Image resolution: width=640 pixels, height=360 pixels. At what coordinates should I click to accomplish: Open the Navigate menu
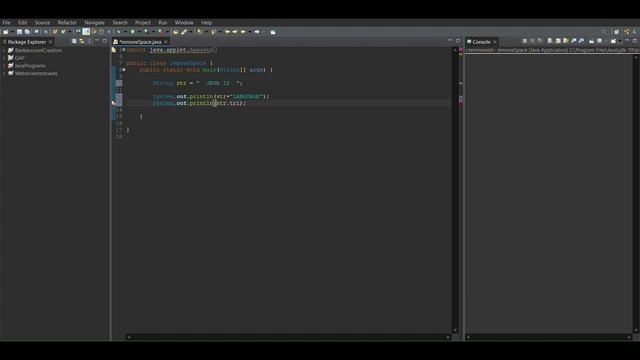coord(94,23)
